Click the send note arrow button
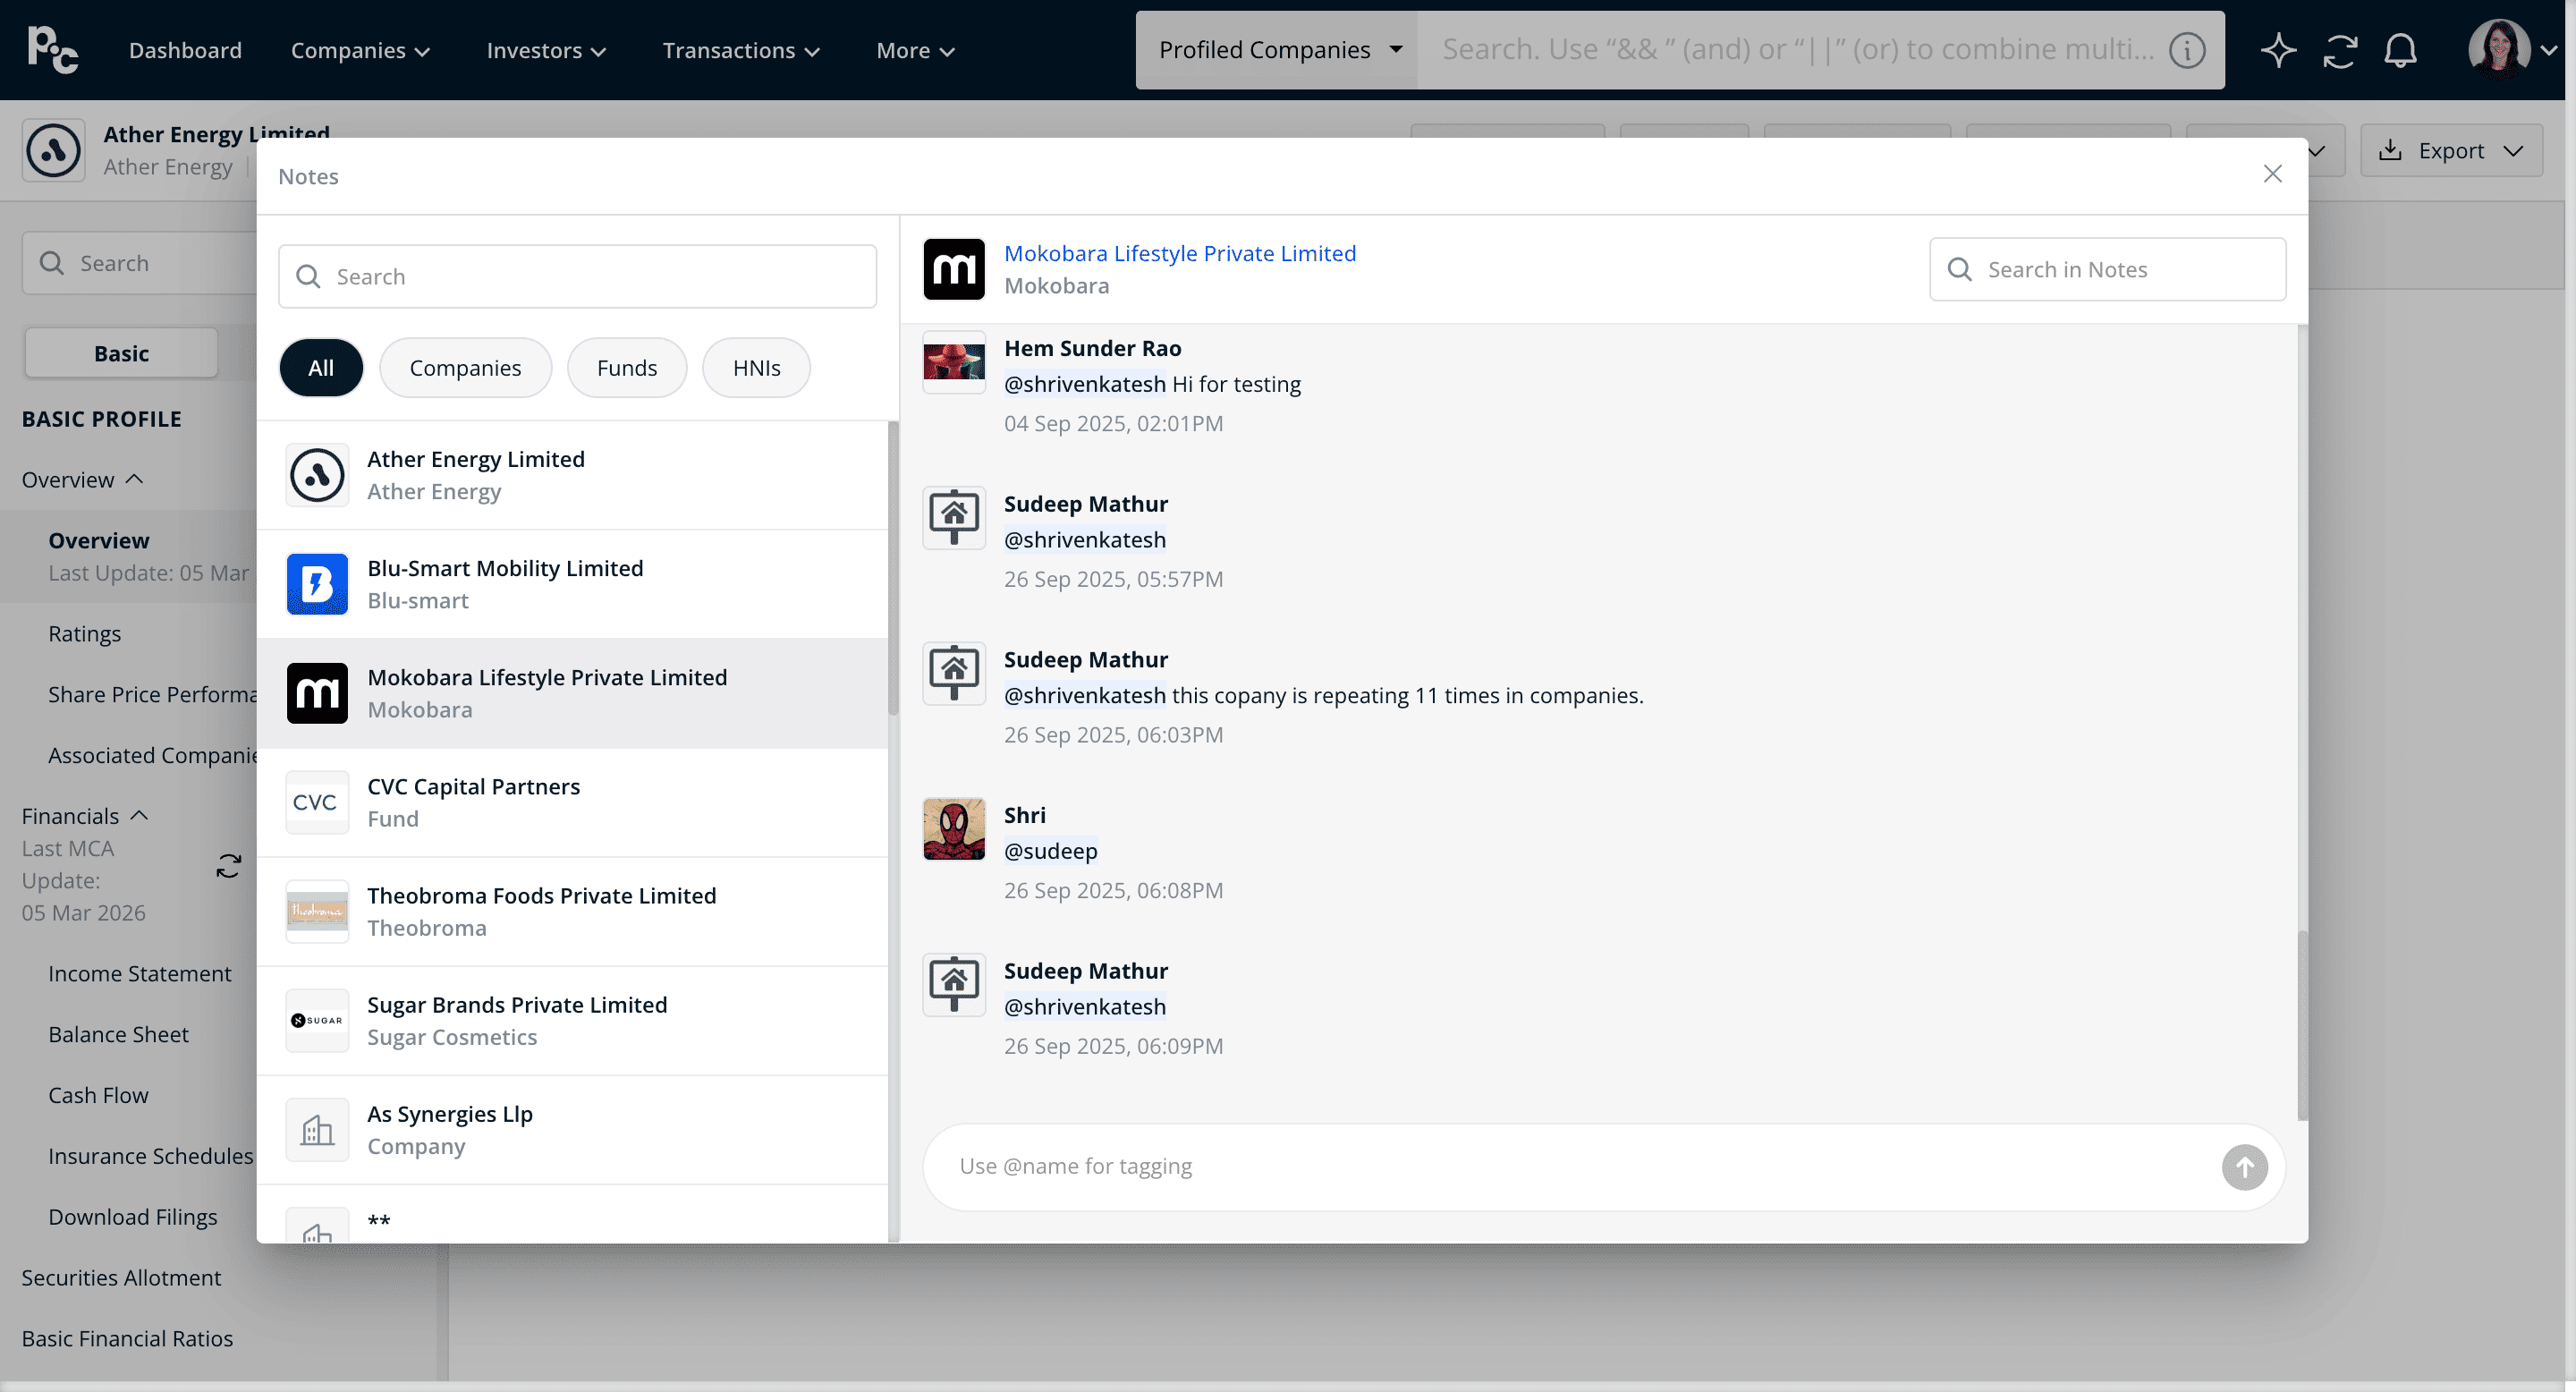This screenshot has height=1392, width=2576. (2244, 1167)
